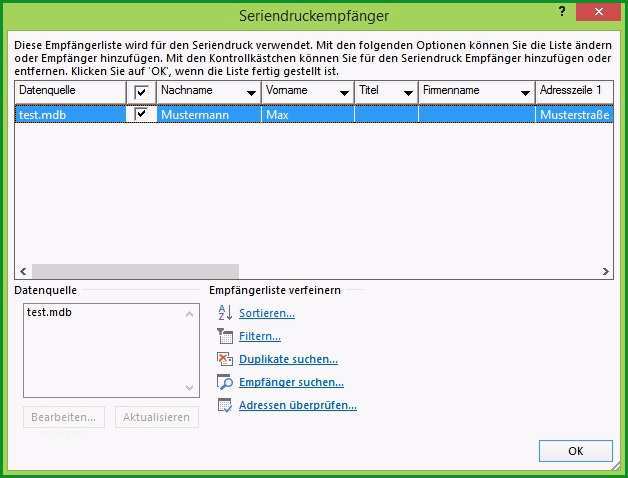Click the validate addresses icon
Image resolution: width=628 pixels, height=478 pixels.
[225, 405]
